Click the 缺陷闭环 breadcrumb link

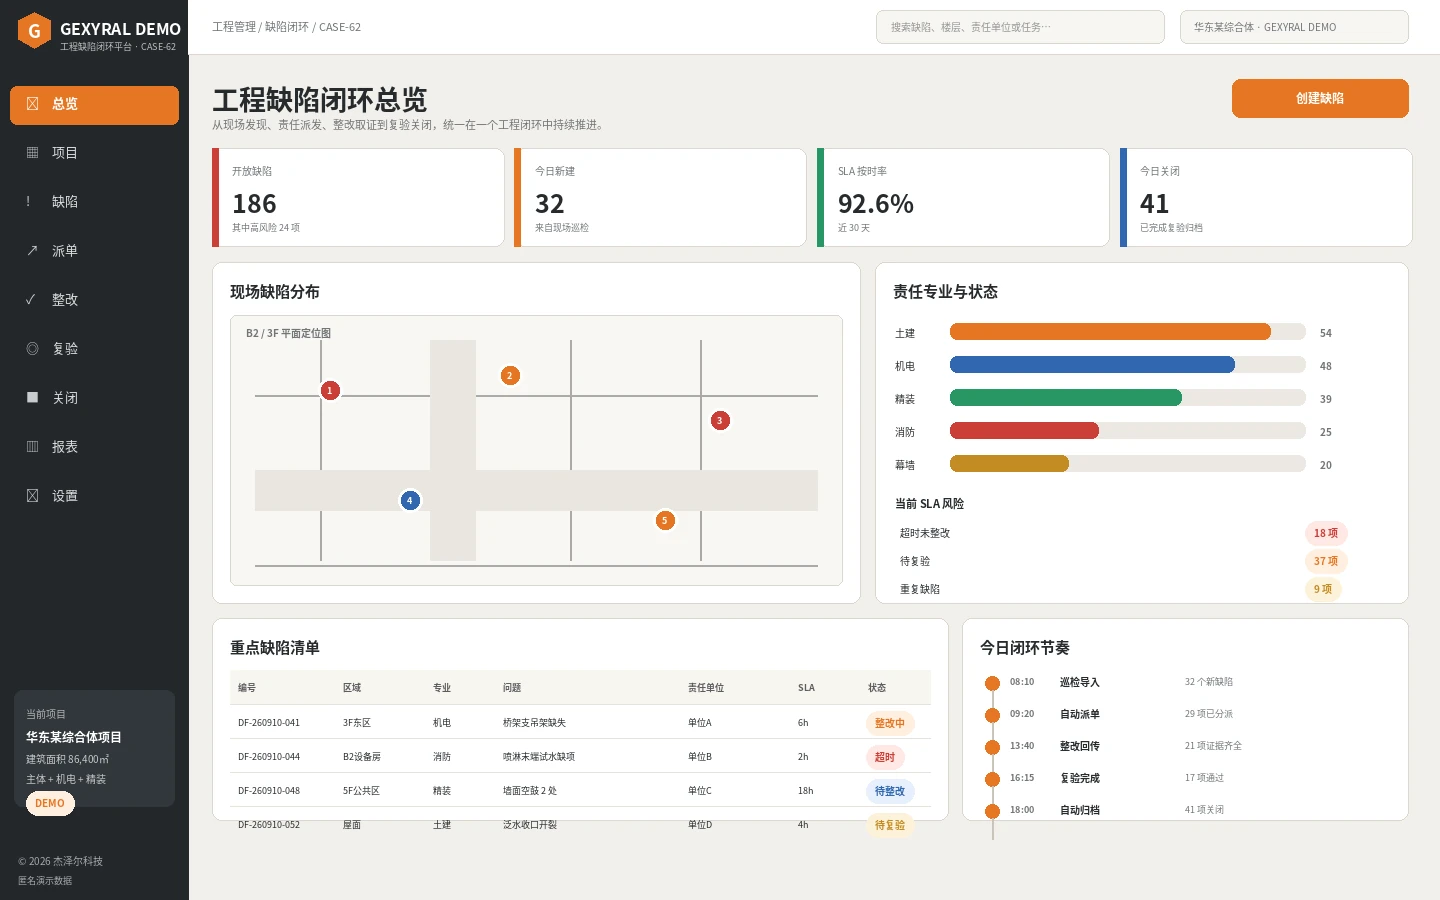(287, 27)
